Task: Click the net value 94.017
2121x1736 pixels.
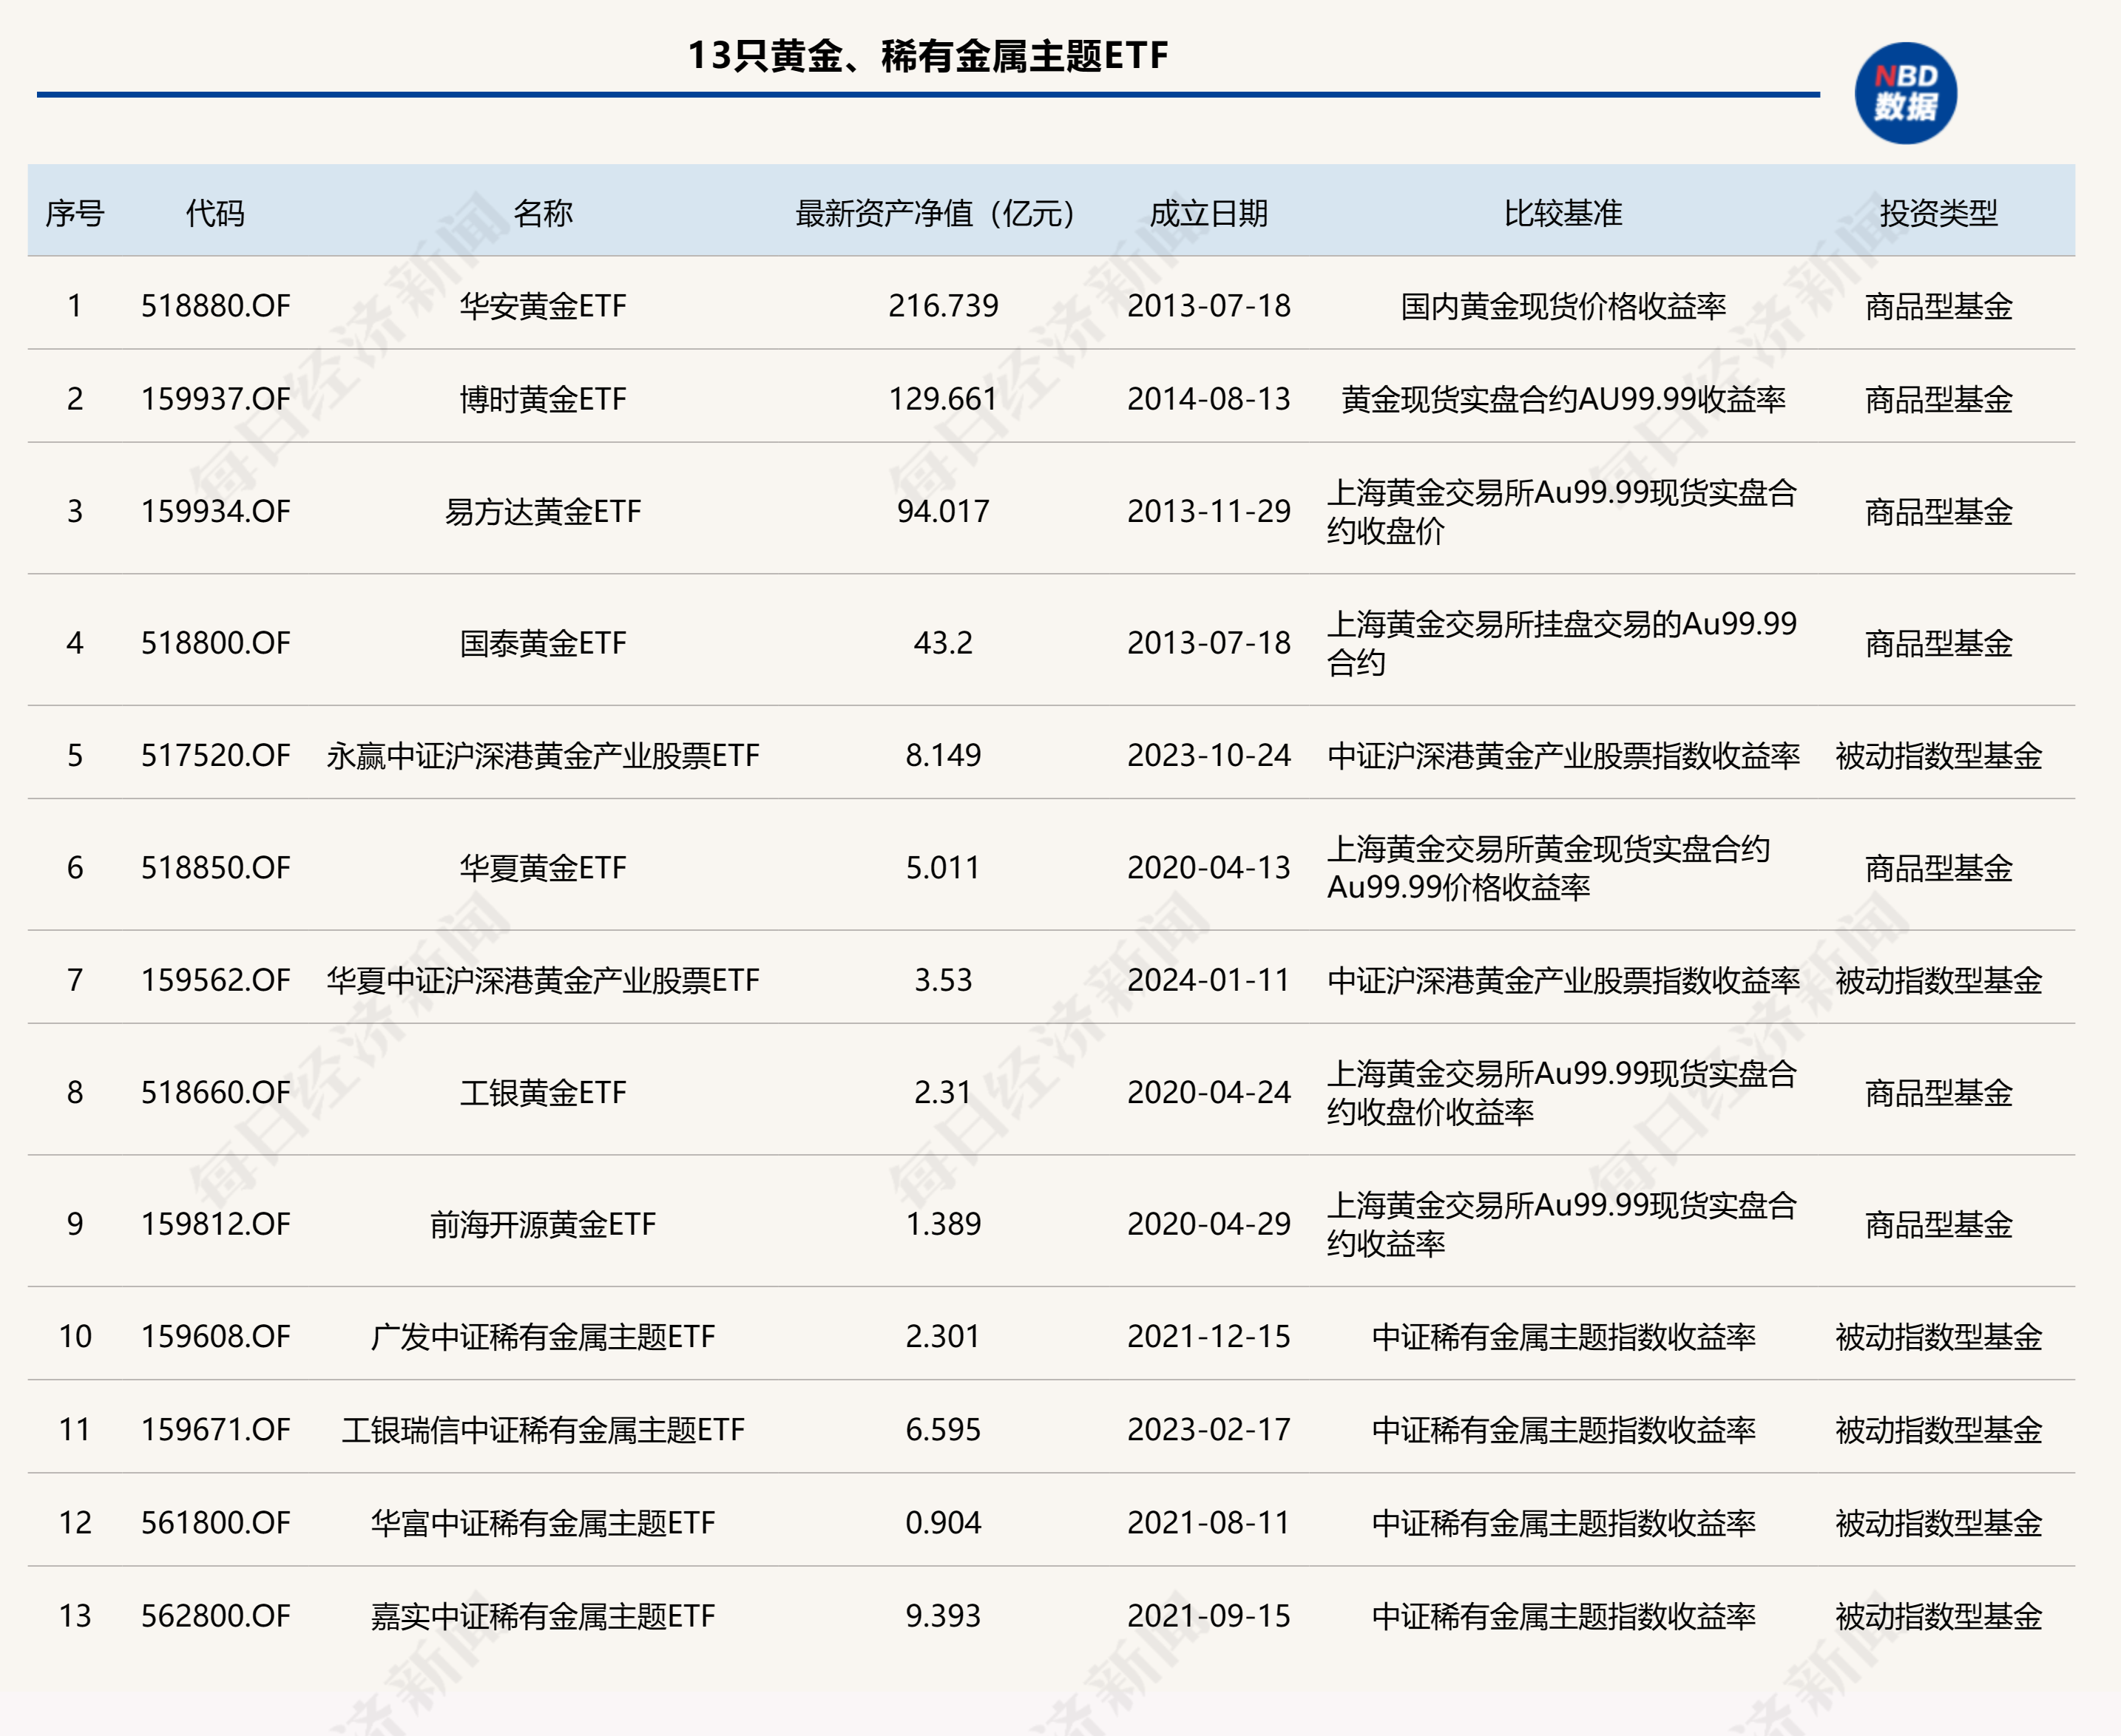Action: click(x=943, y=511)
